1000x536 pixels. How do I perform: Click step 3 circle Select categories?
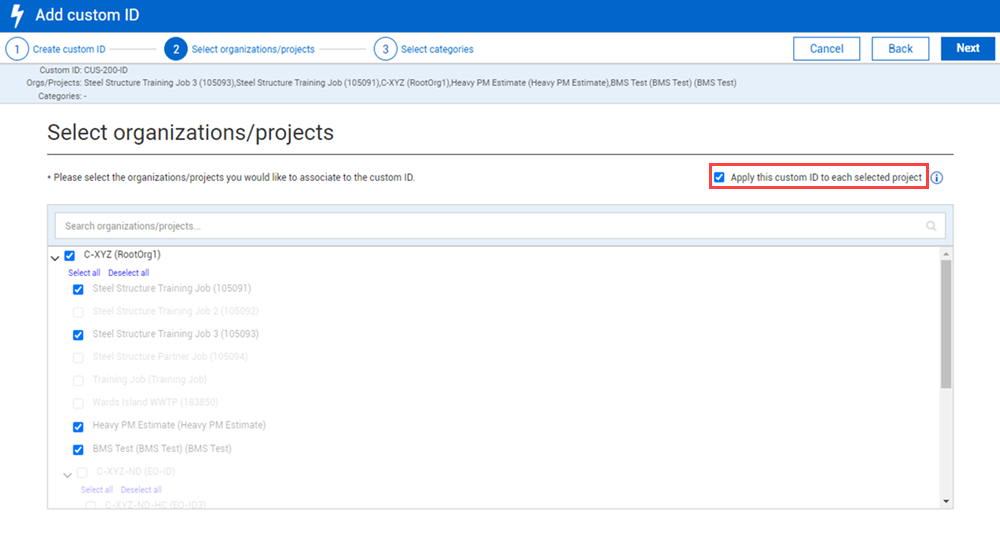pyautogui.click(x=385, y=49)
